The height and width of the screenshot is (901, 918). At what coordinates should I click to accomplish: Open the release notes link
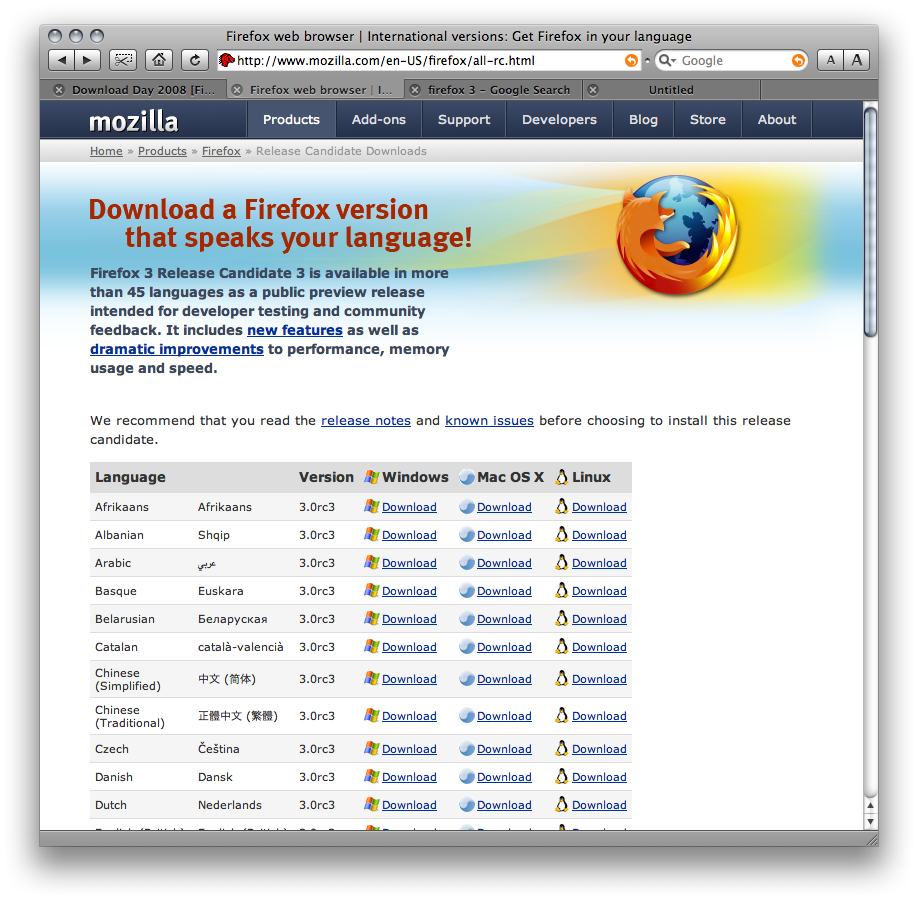click(x=366, y=421)
